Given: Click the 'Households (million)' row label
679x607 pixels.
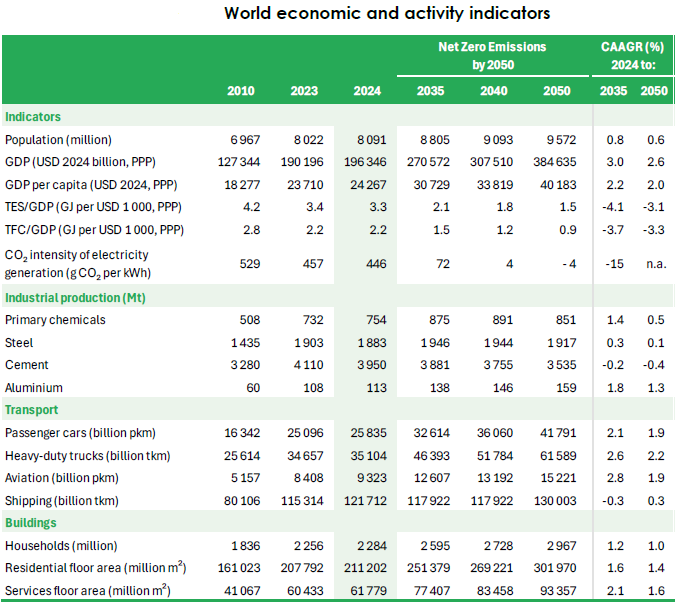Looking at the screenshot, I should (61, 546).
